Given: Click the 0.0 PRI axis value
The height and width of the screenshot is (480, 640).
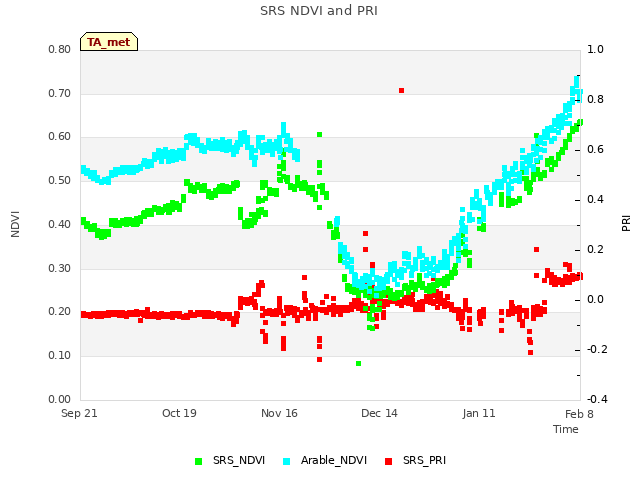Looking at the screenshot, I should click(595, 300).
